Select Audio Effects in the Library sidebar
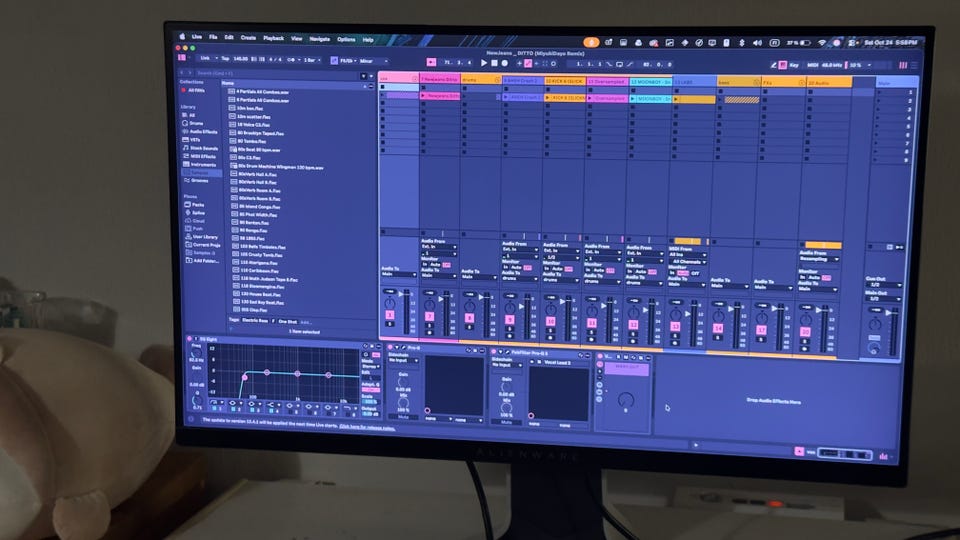 [203, 132]
